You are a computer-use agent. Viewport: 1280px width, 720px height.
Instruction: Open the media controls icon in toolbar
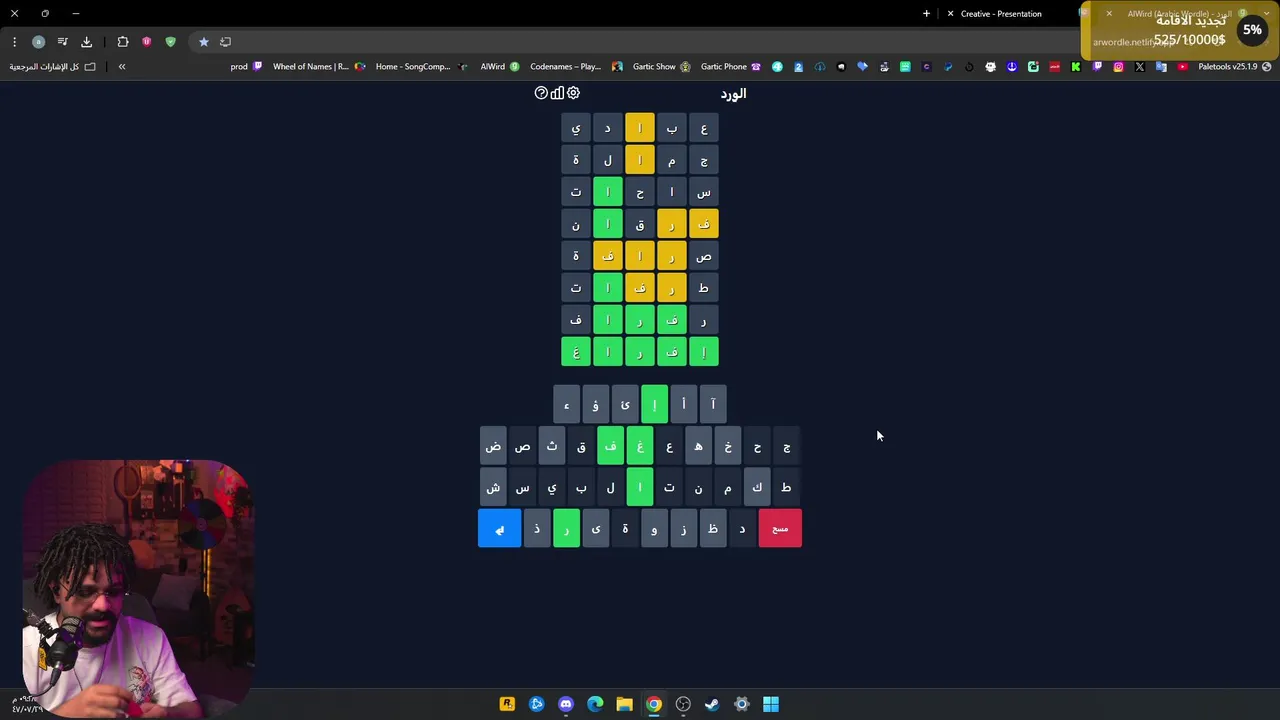point(62,42)
